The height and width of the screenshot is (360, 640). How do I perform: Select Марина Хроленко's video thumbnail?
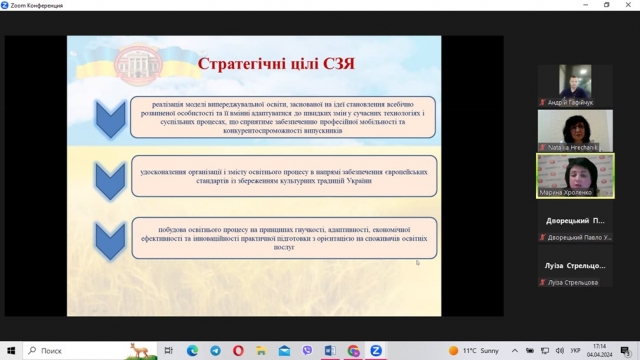point(575,176)
